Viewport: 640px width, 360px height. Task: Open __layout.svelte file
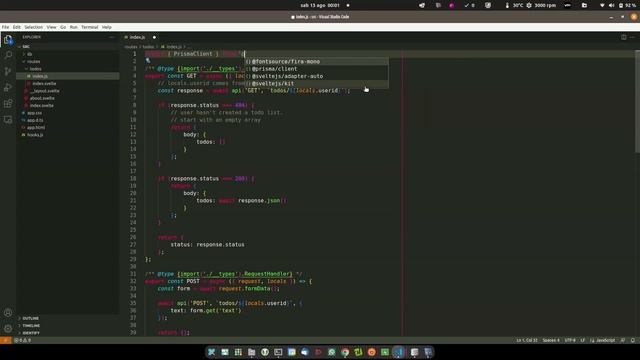pyautogui.click(x=67, y=91)
